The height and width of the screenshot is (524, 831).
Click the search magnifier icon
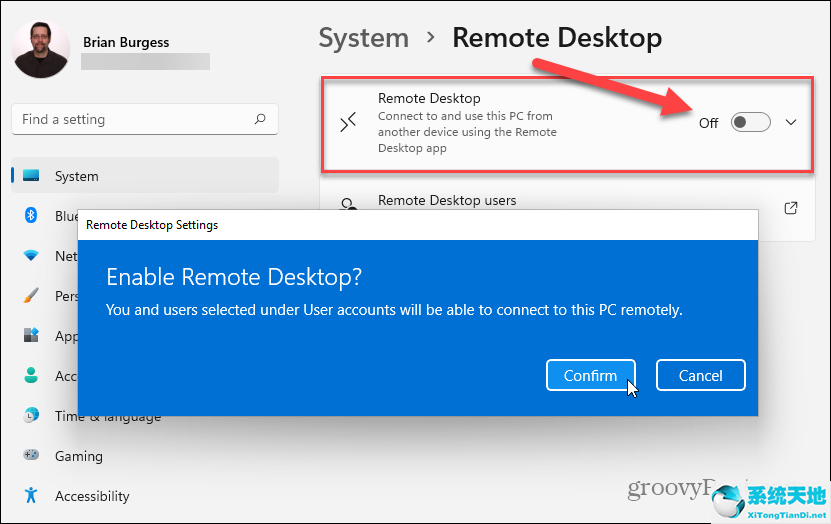click(260, 119)
